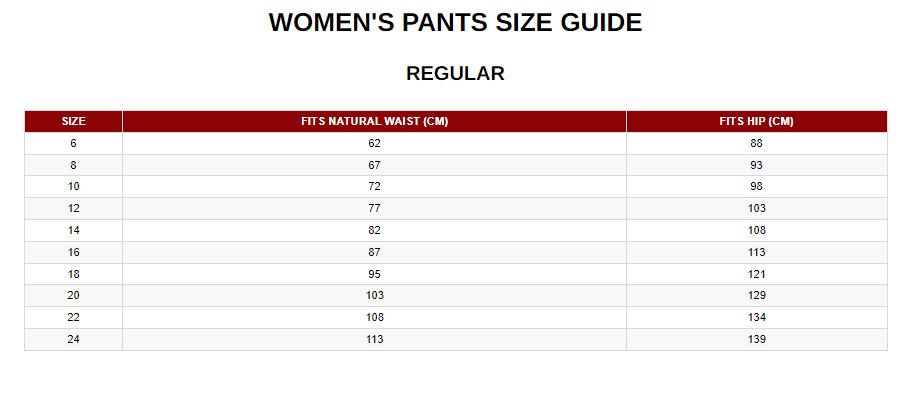This screenshot has width=913, height=393.
Task: Select hip measurement 139 in last row
Action: pyautogui.click(x=756, y=339)
